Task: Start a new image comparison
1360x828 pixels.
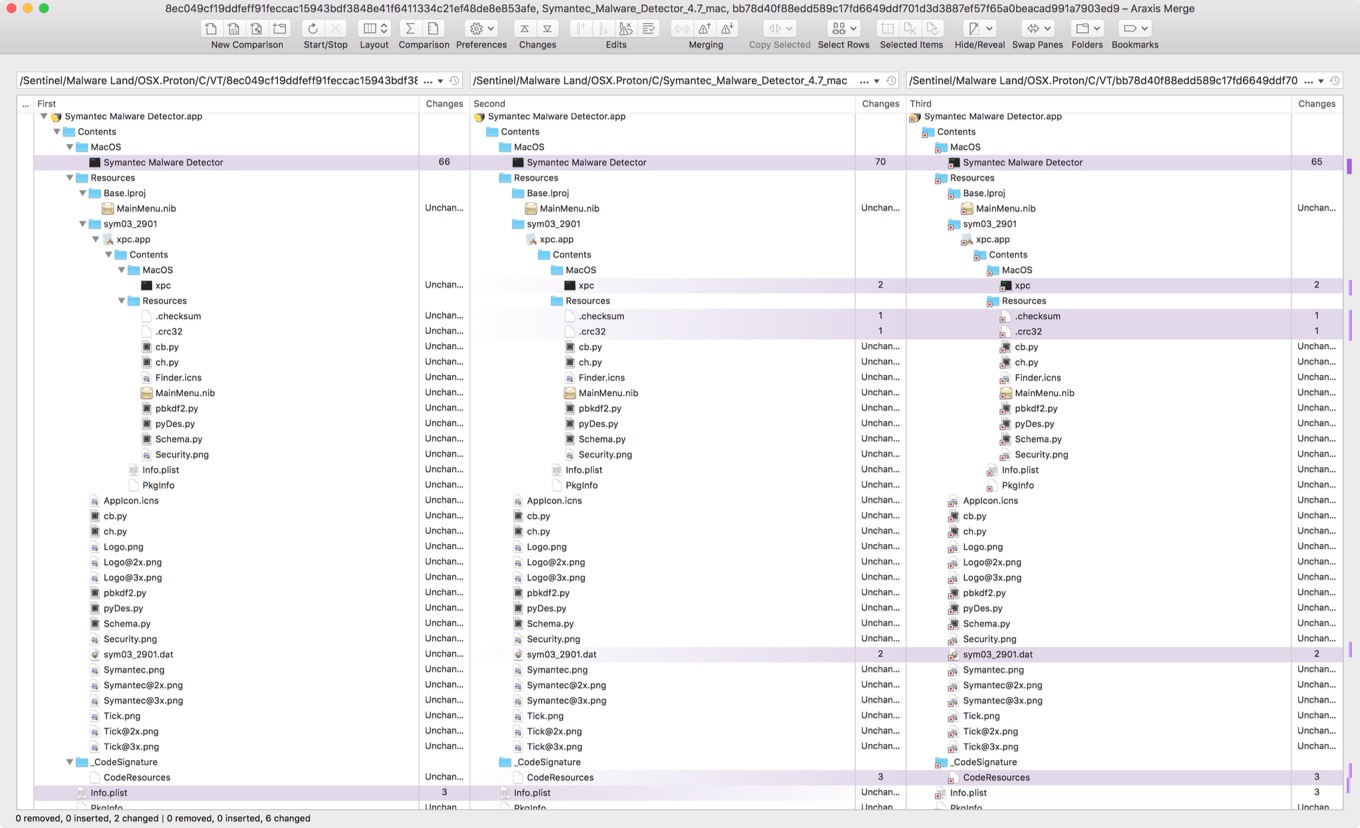Action: pyautogui.click(x=257, y=29)
